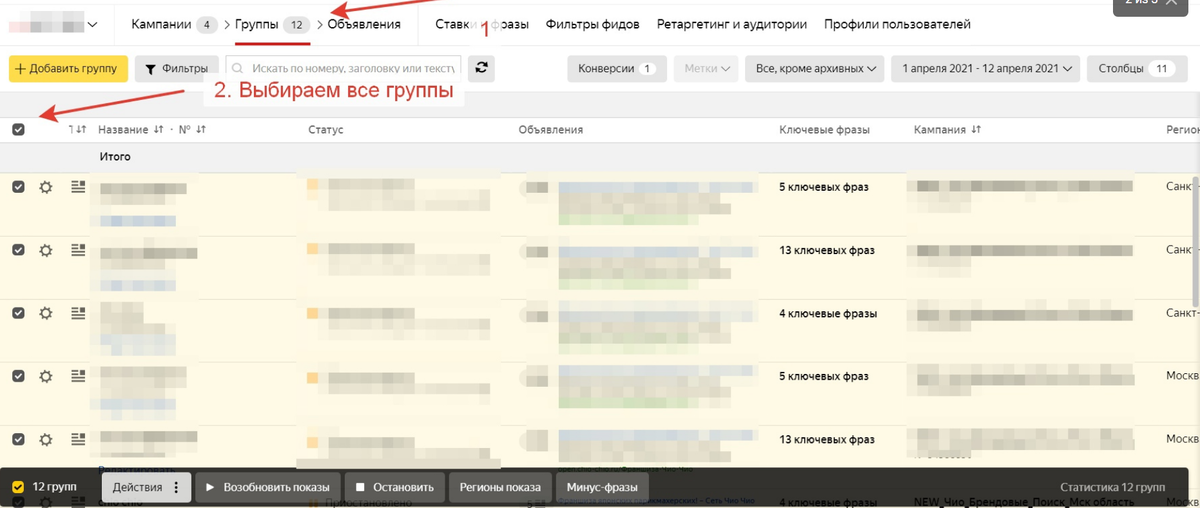Click the Регионы показа button

click(499, 487)
